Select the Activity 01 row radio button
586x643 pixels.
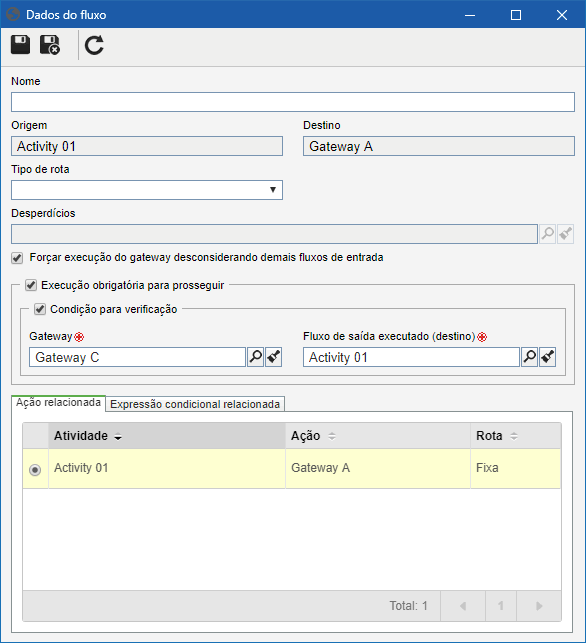[35, 470]
